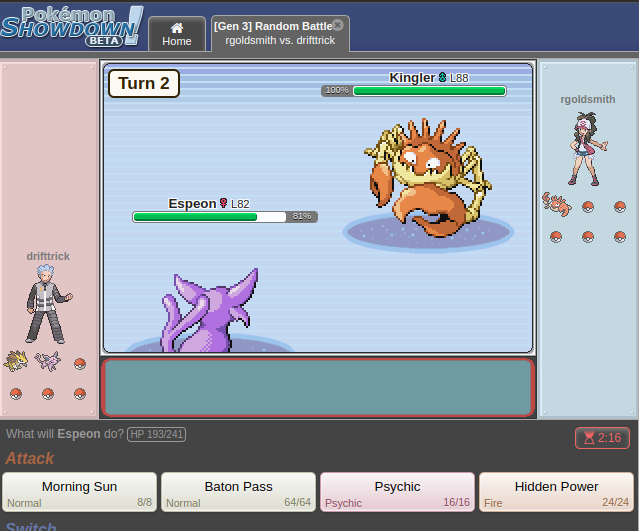The image size is (639, 531).
Task: Click the drifttrick trainer avatar
Action: pos(49,304)
